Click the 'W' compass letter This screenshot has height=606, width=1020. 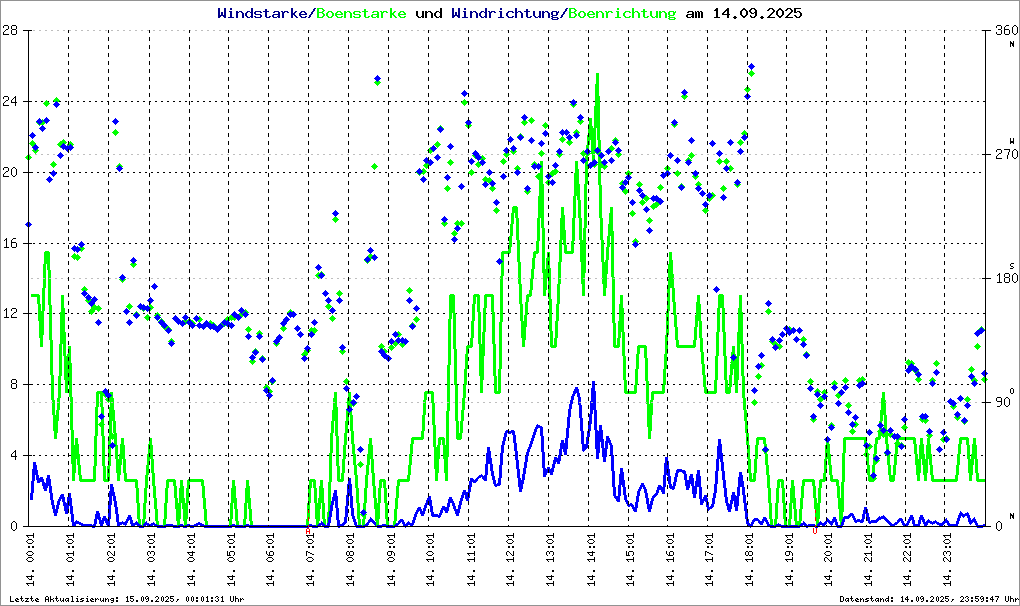1012,140
